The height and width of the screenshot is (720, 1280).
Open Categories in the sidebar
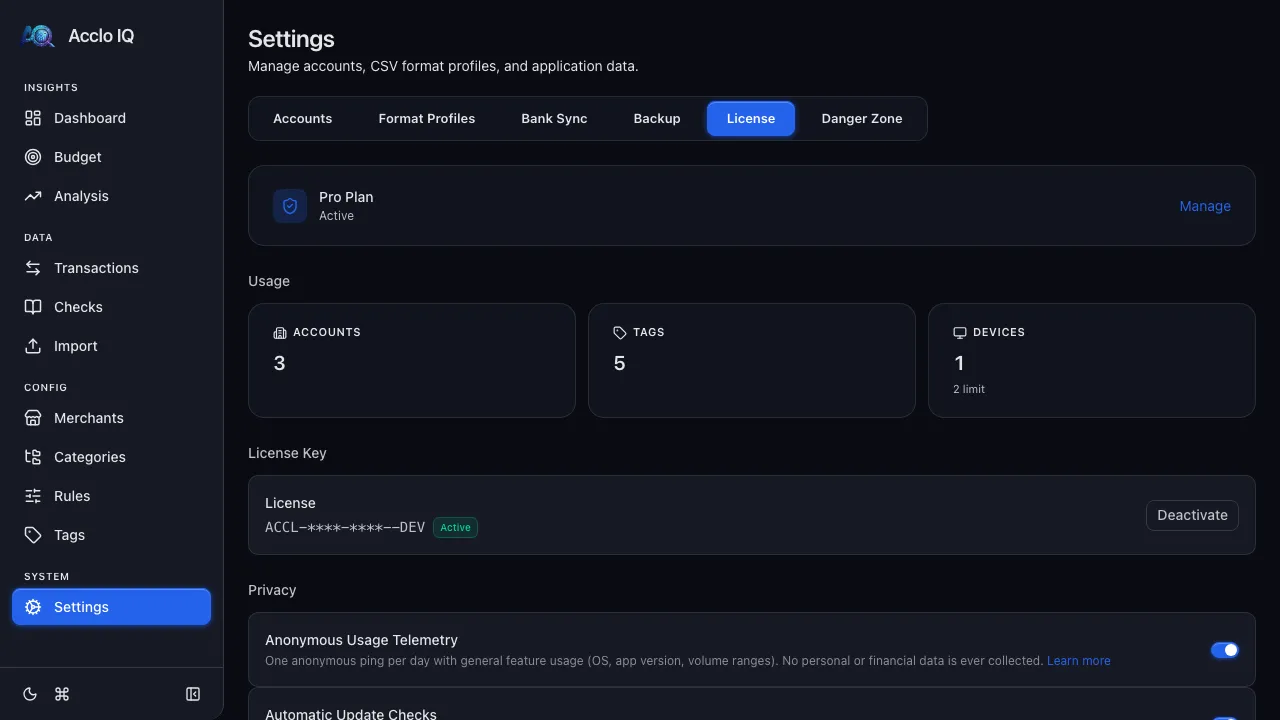[111, 457]
